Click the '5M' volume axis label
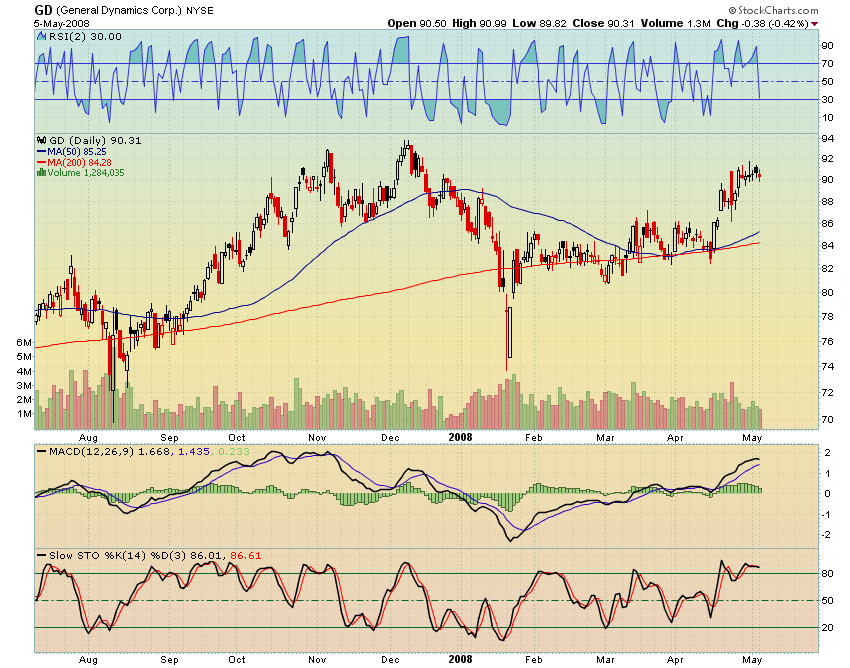 [24, 357]
